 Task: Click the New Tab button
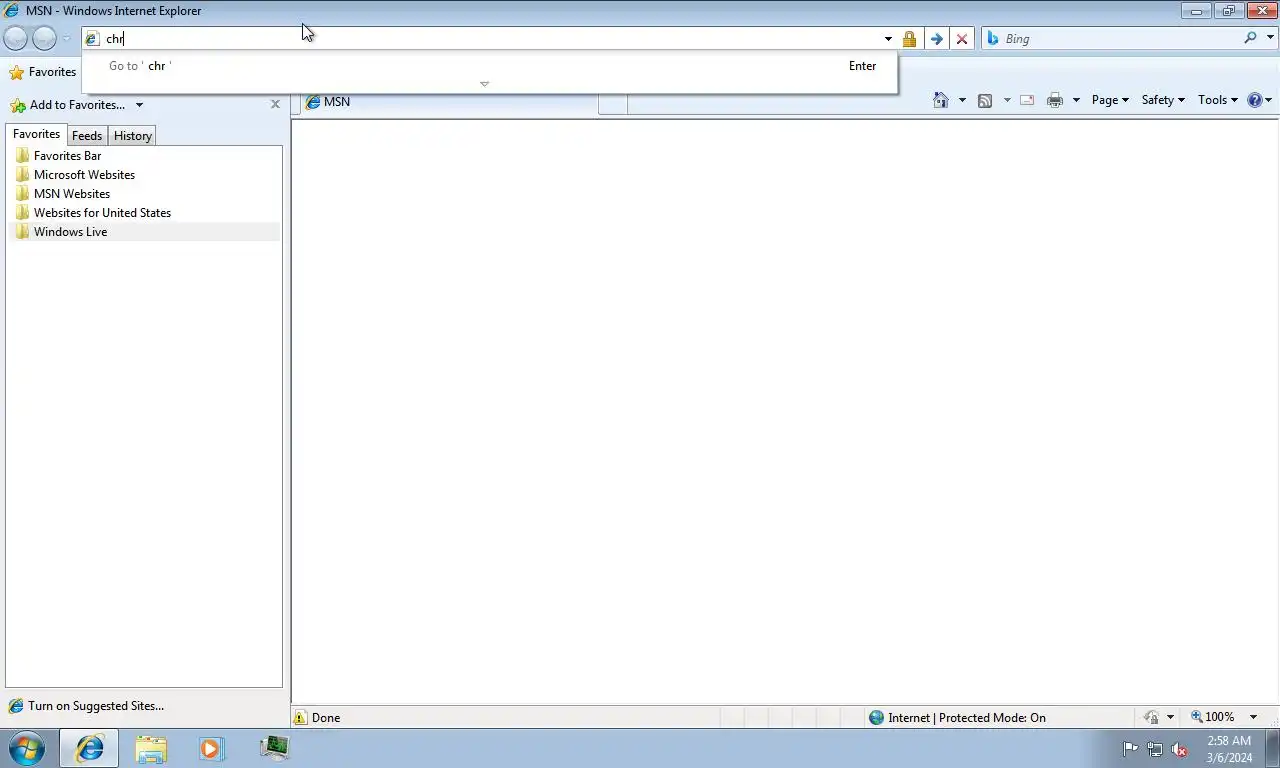point(613,103)
